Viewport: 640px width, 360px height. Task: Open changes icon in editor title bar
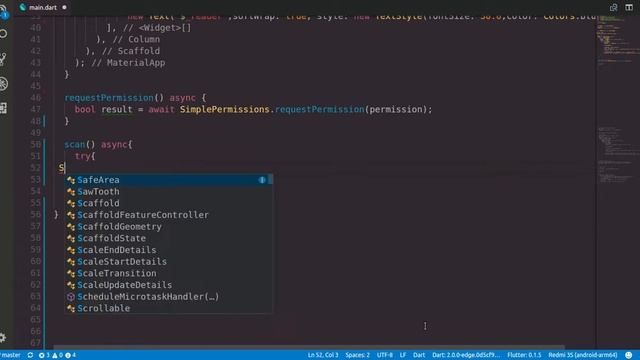(x=613, y=7)
